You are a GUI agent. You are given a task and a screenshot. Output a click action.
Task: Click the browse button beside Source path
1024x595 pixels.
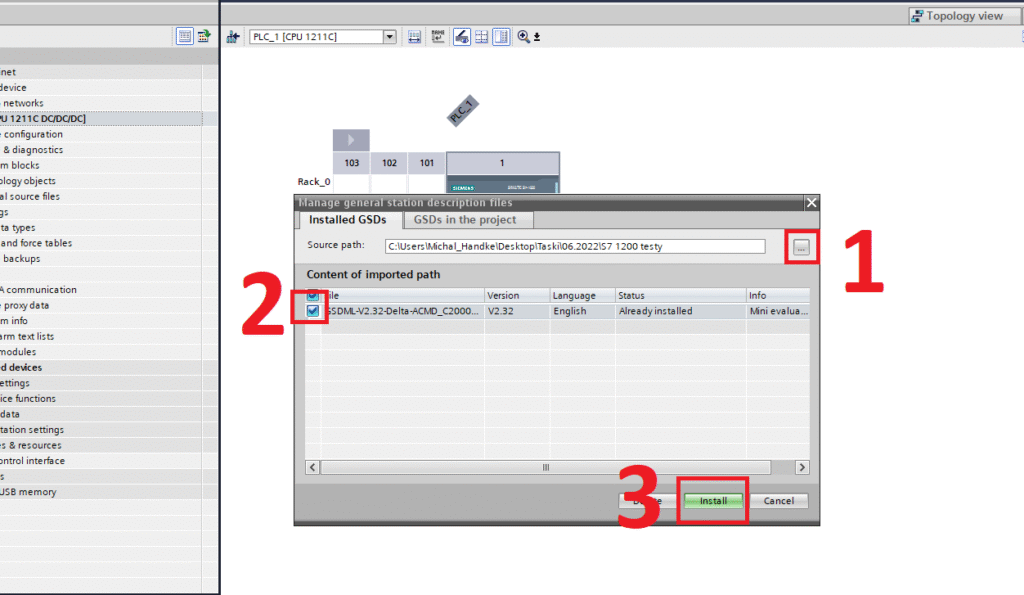tap(801, 247)
